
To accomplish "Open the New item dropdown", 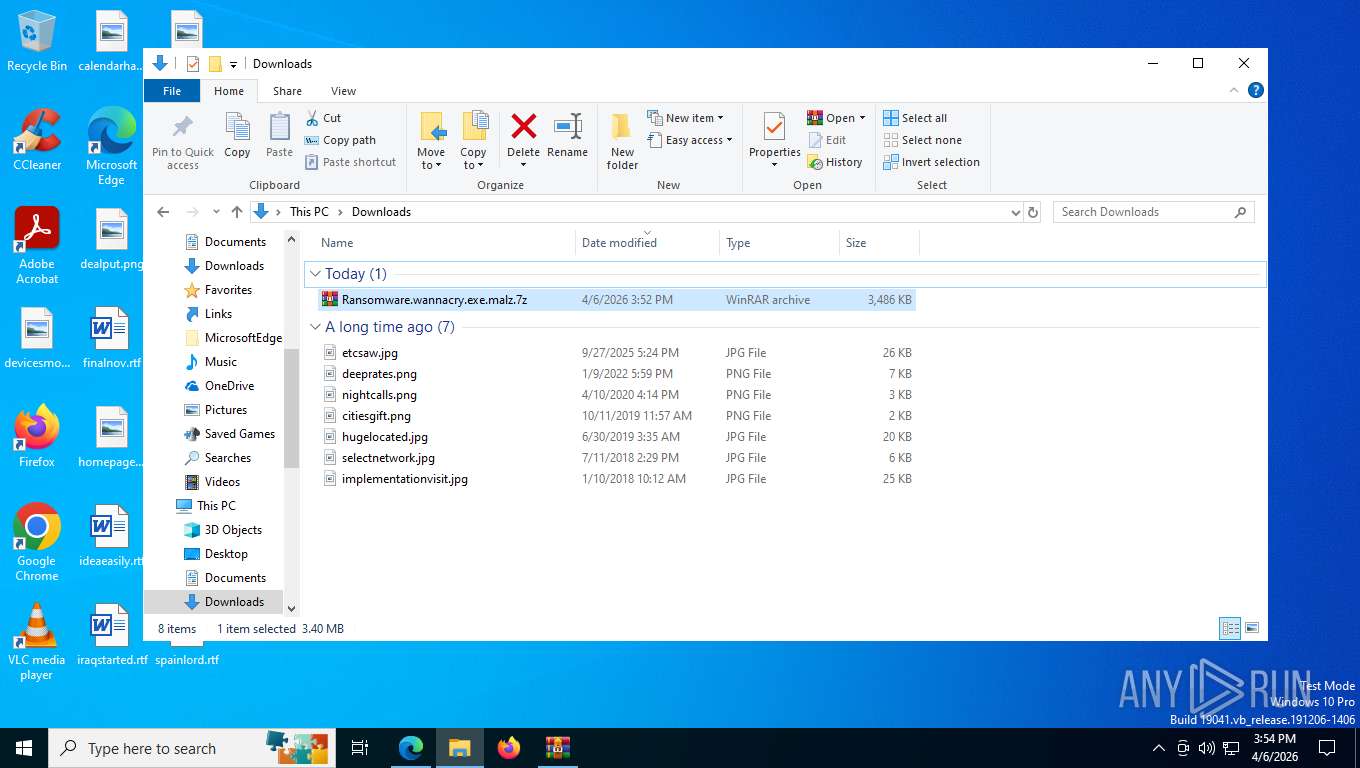I will (685, 118).
